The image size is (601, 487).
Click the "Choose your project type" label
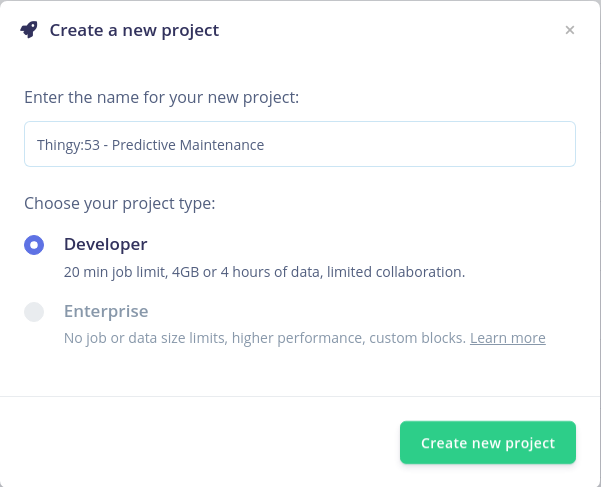[120, 203]
